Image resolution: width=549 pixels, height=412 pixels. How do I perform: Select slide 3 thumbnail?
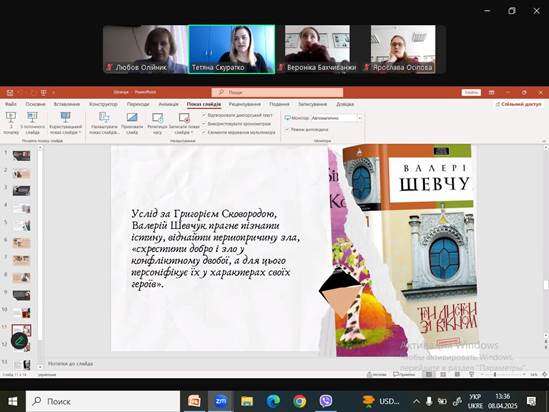coord(21,190)
